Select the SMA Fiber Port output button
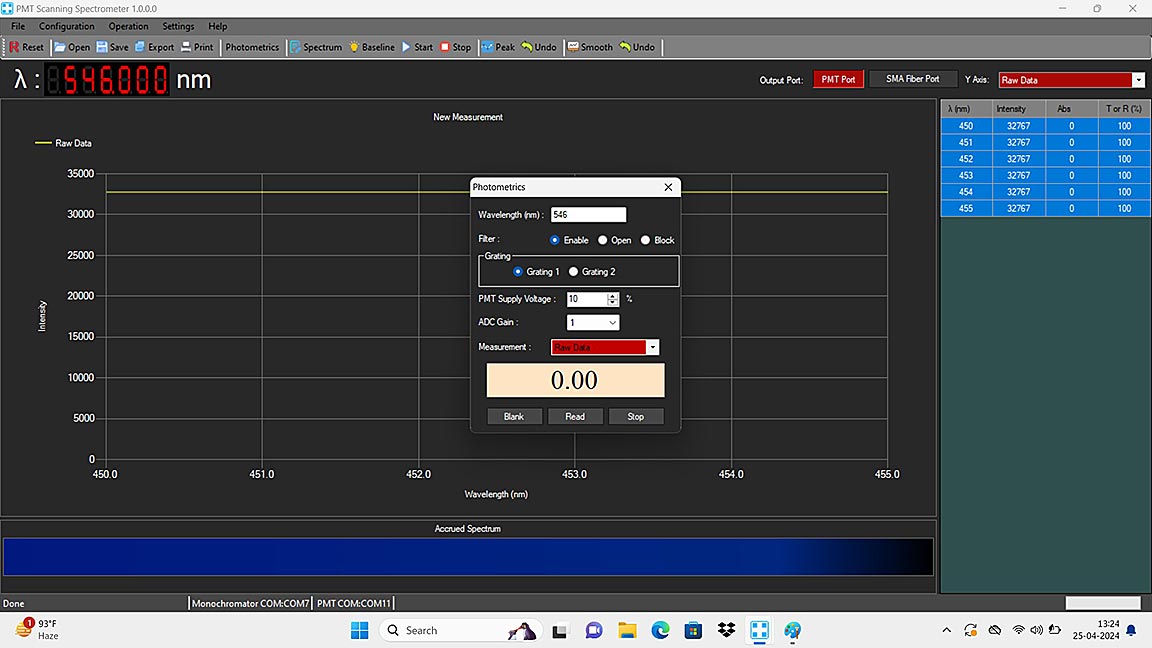Viewport: 1152px width, 648px height. pyautogui.click(x=912, y=79)
